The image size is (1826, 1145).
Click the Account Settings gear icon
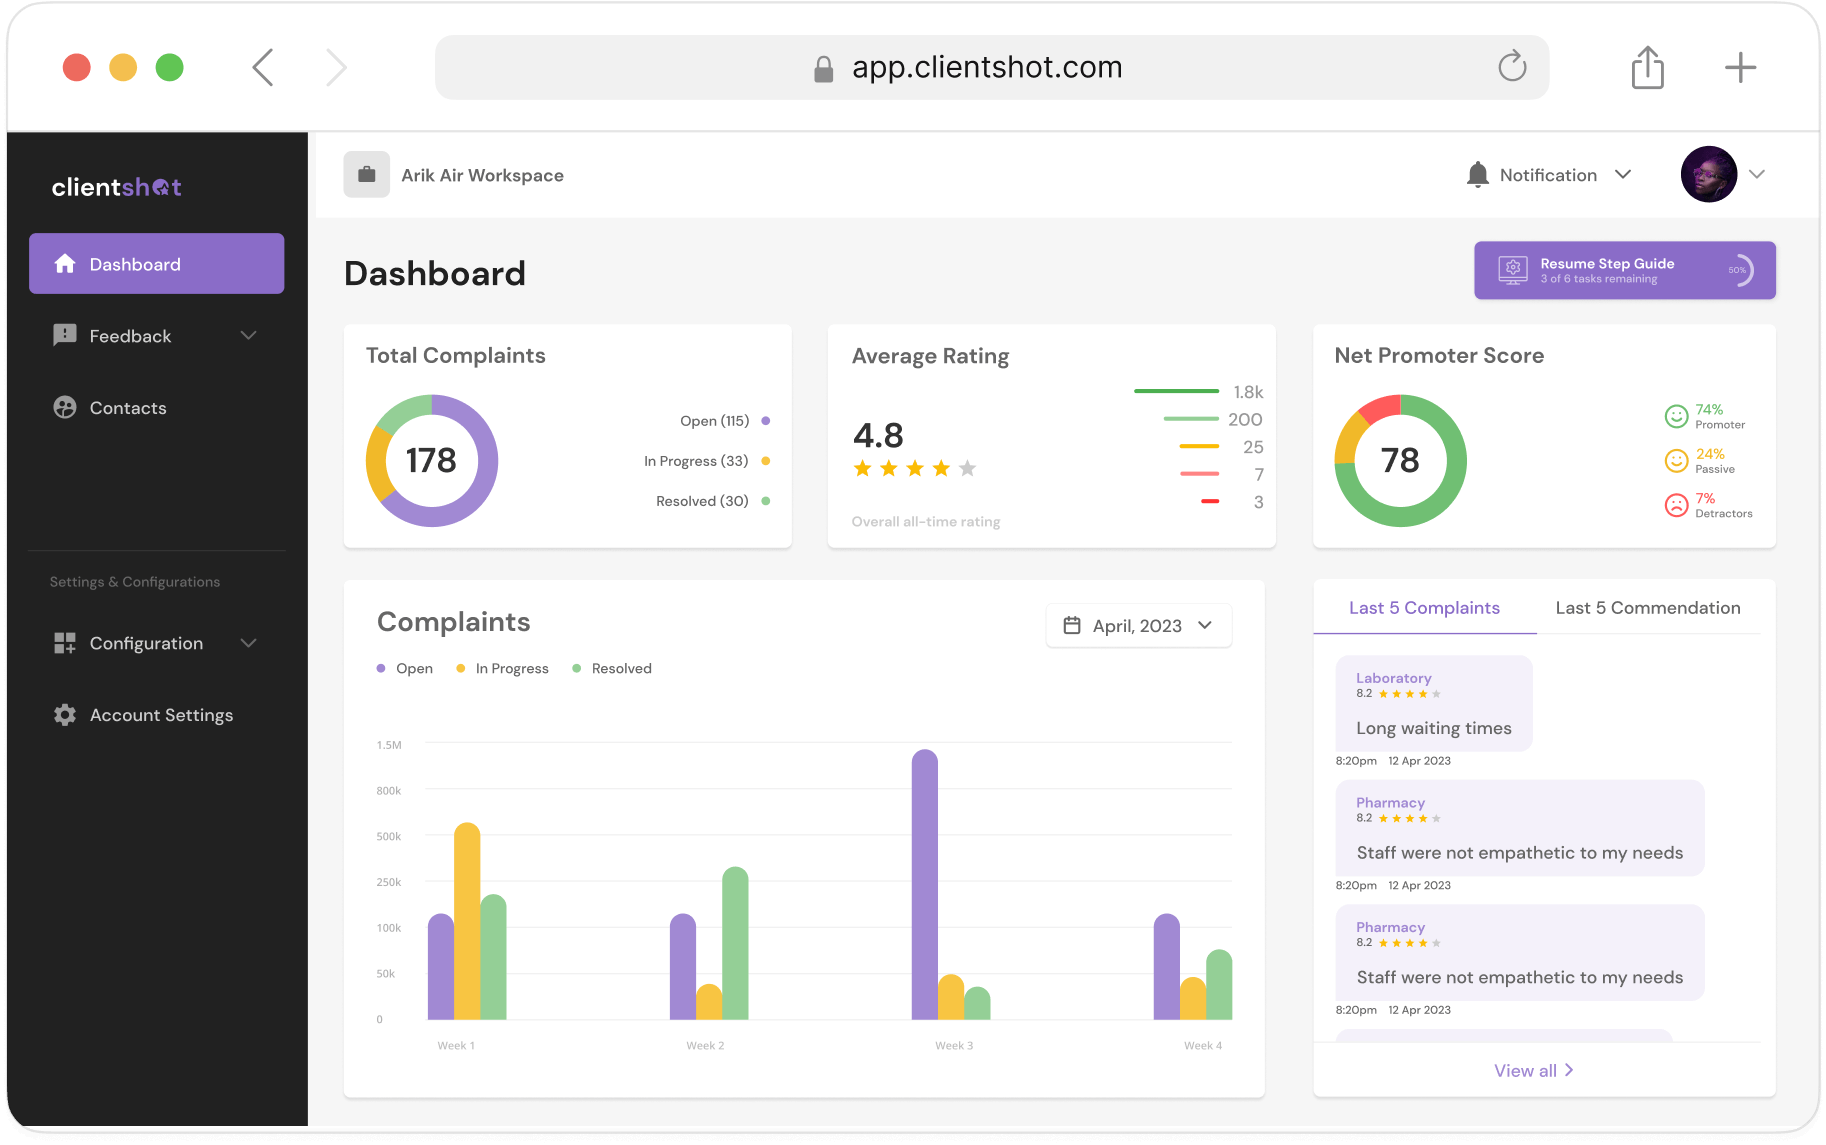click(65, 715)
